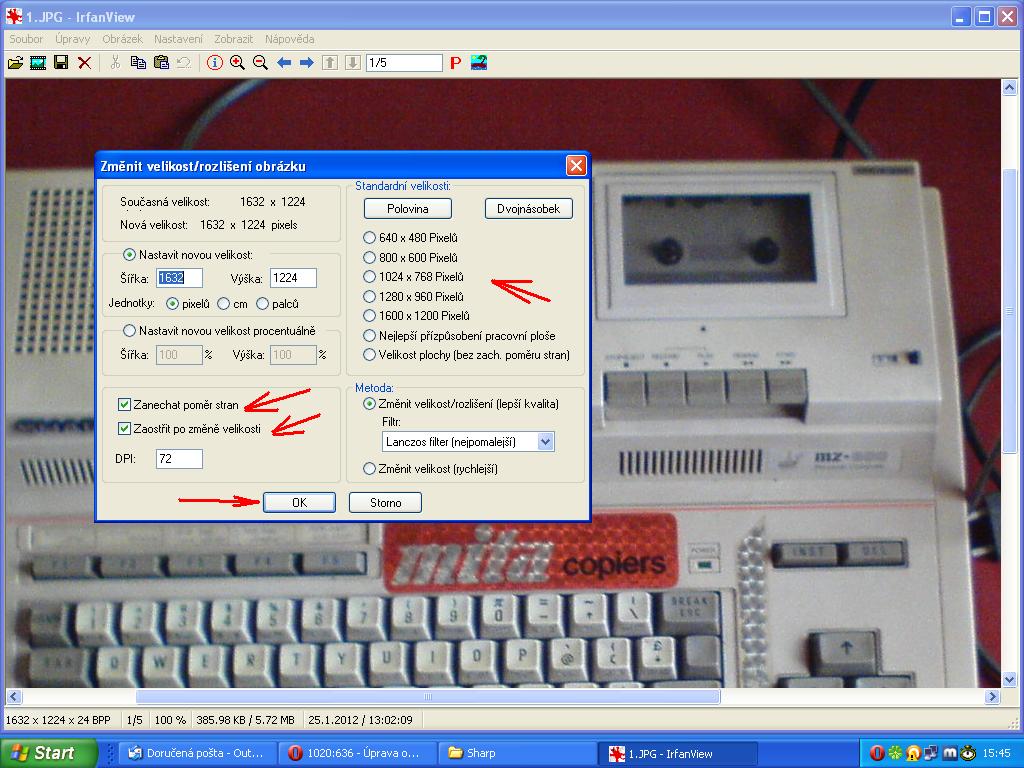Uncheck Zanechat poměr stran checkbox
The height and width of the screenshot is (768, 1024).
(x=125, y=405)
